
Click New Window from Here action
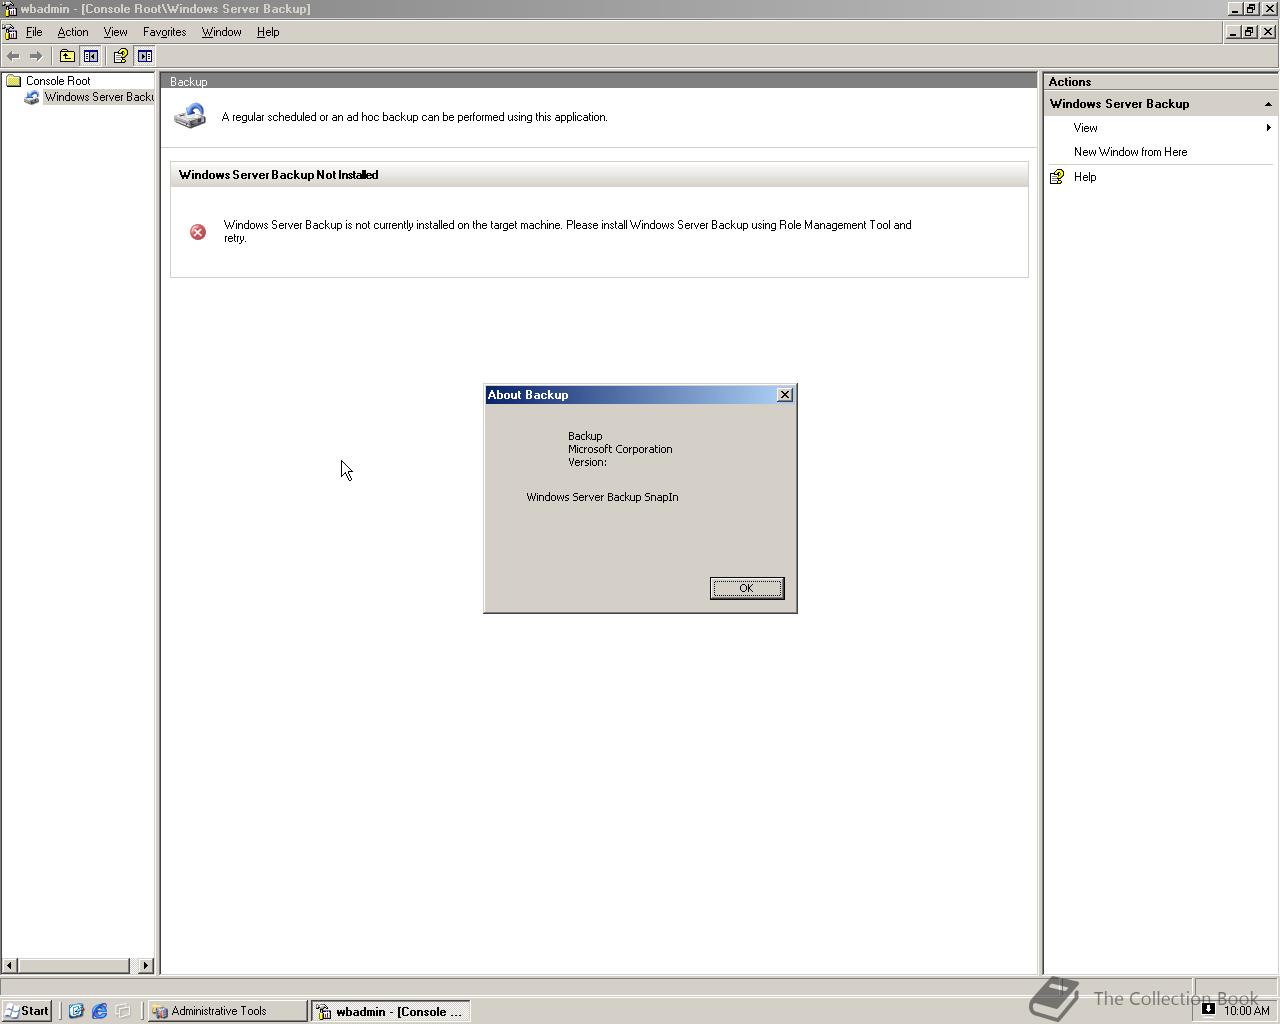pos(1130,152)
